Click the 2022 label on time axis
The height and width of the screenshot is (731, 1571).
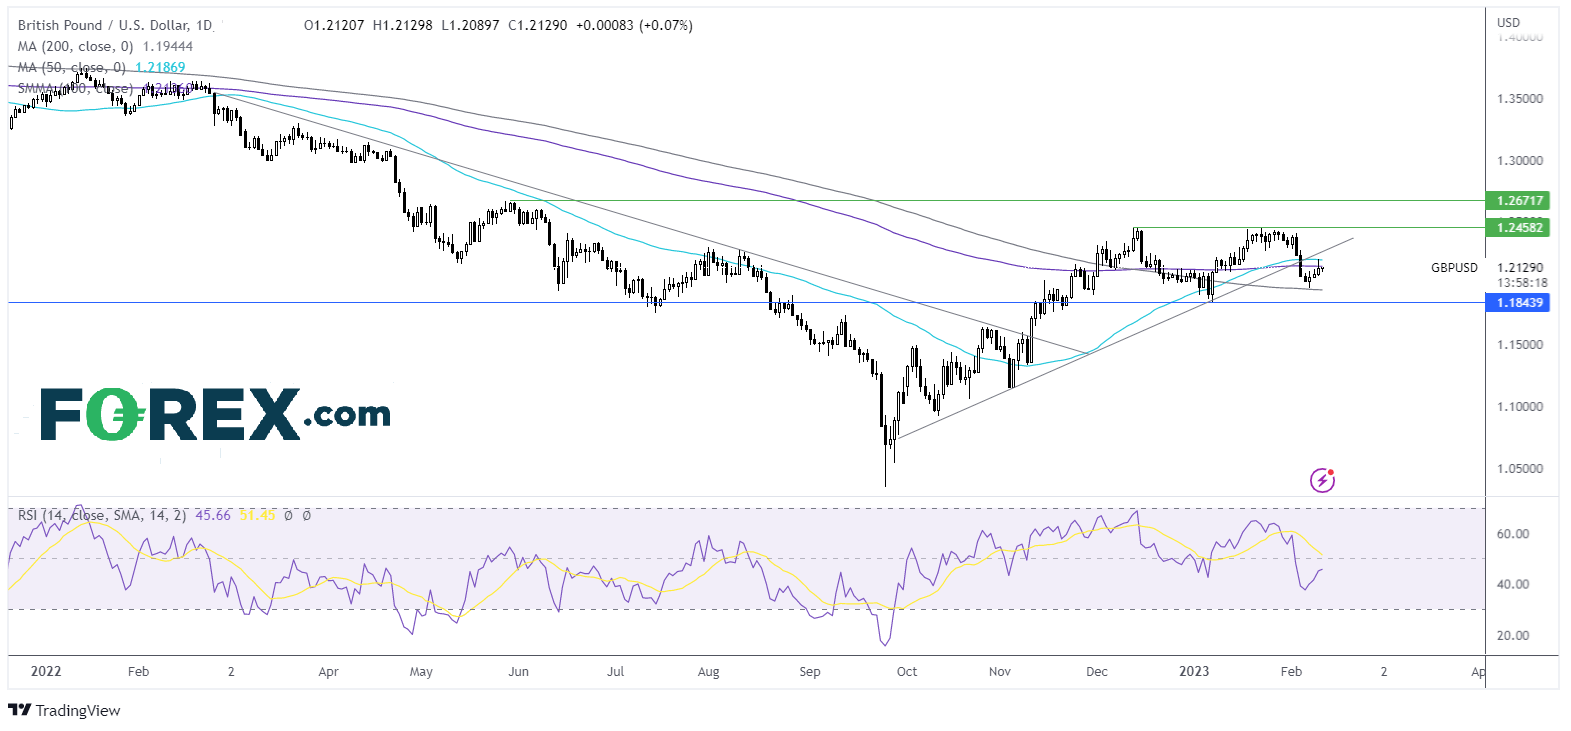click(x=46, y=671)
